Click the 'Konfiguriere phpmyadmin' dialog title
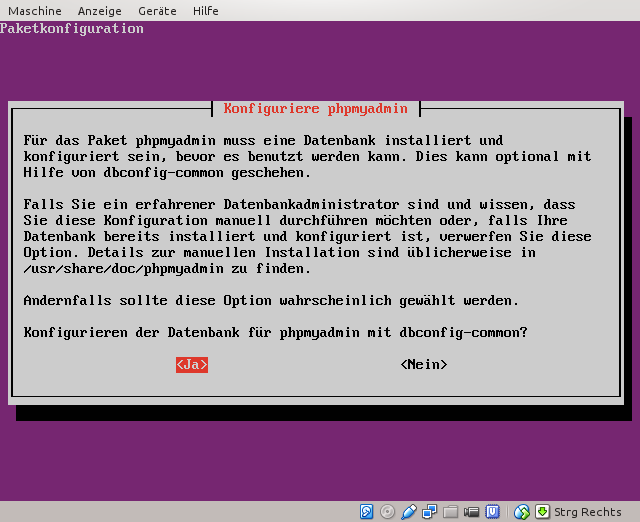This screenshot has width=640, height=522. pyautogui.click(x=316, y=109)
